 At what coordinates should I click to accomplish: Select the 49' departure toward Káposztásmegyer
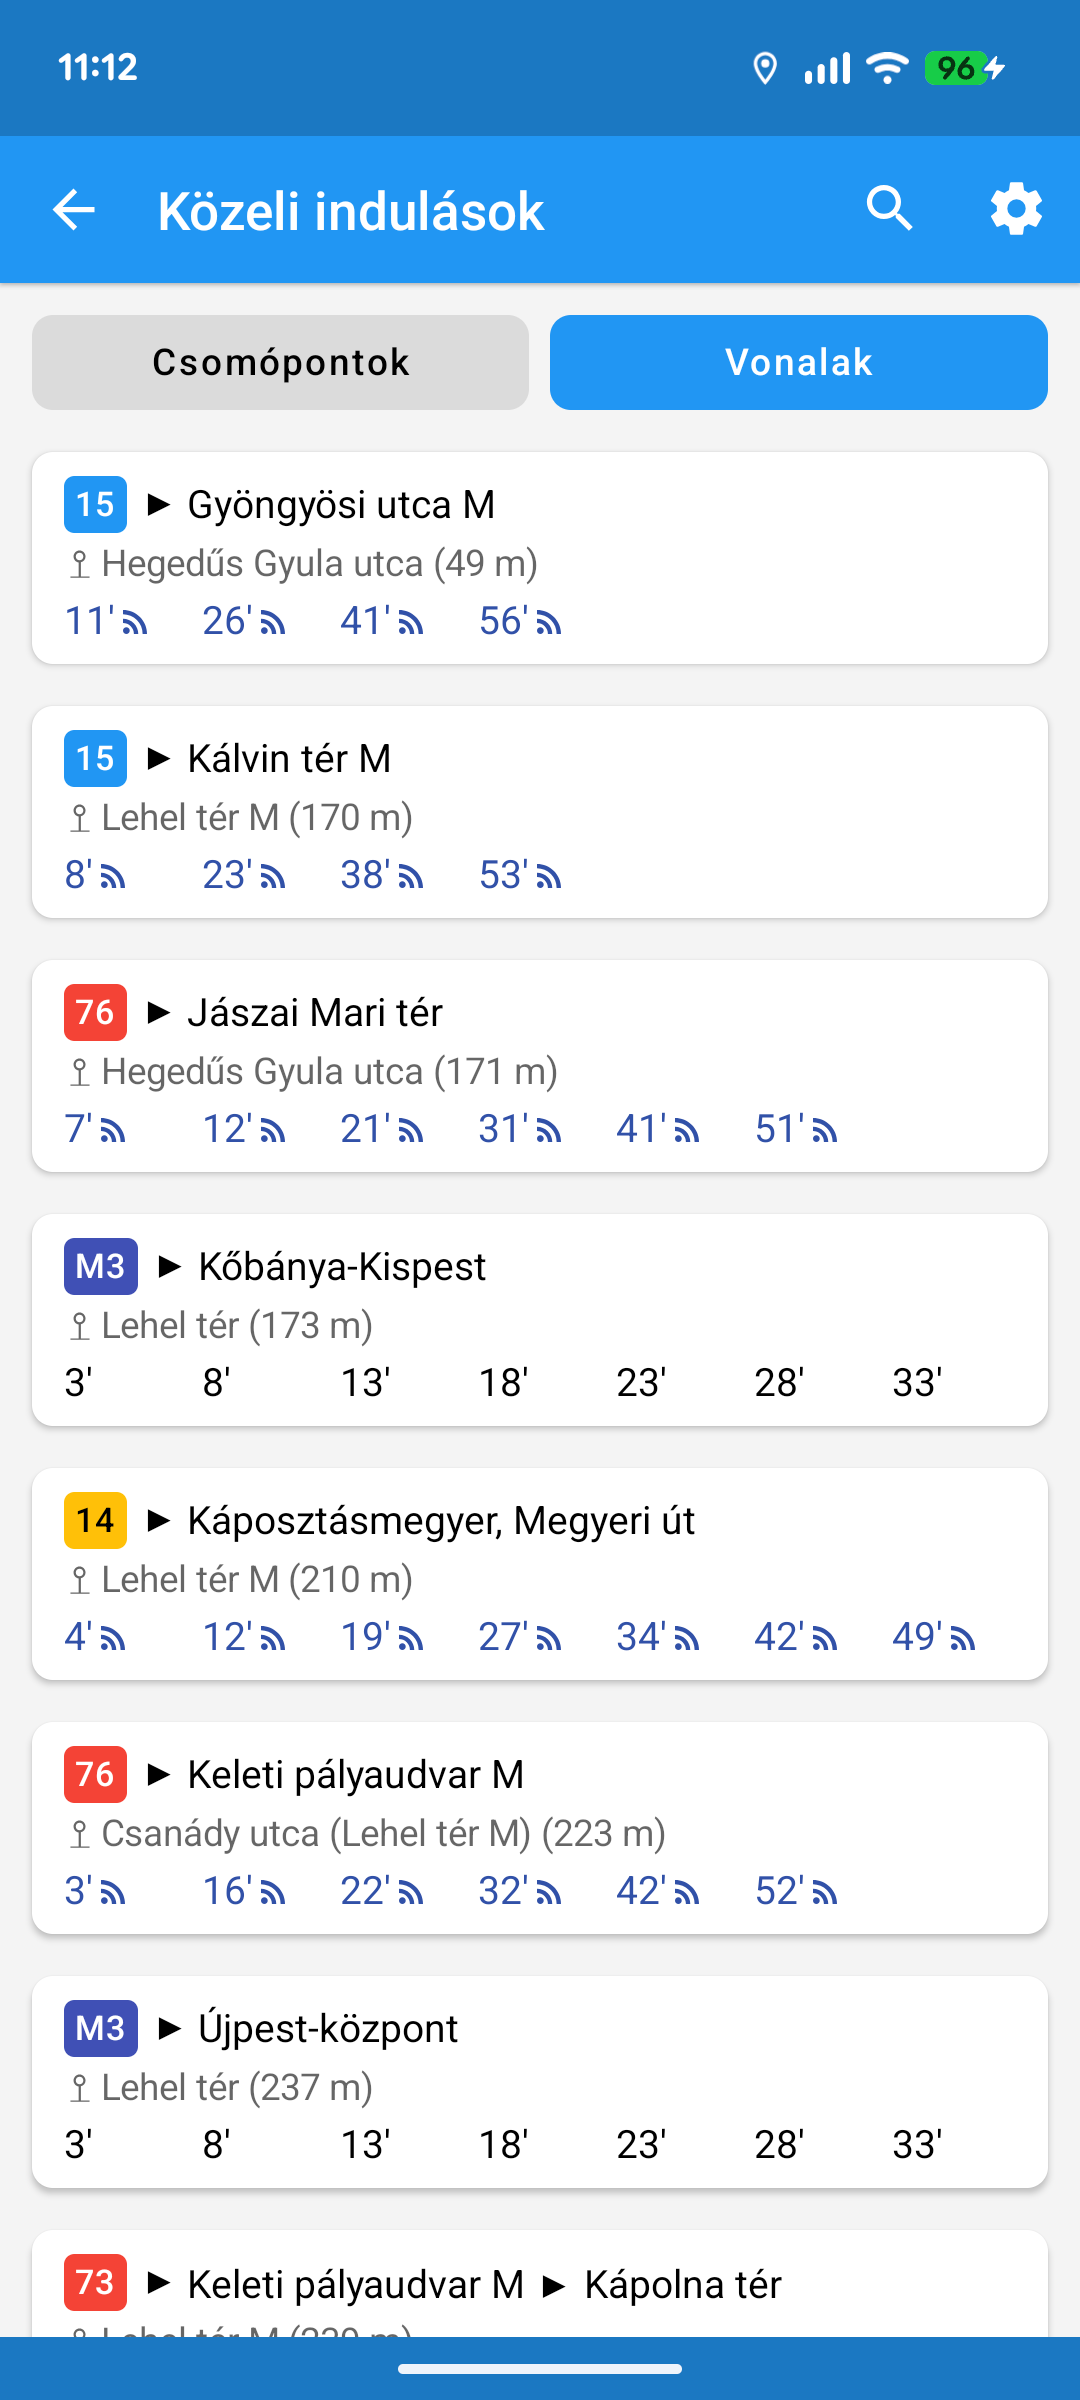point(933,1637)
